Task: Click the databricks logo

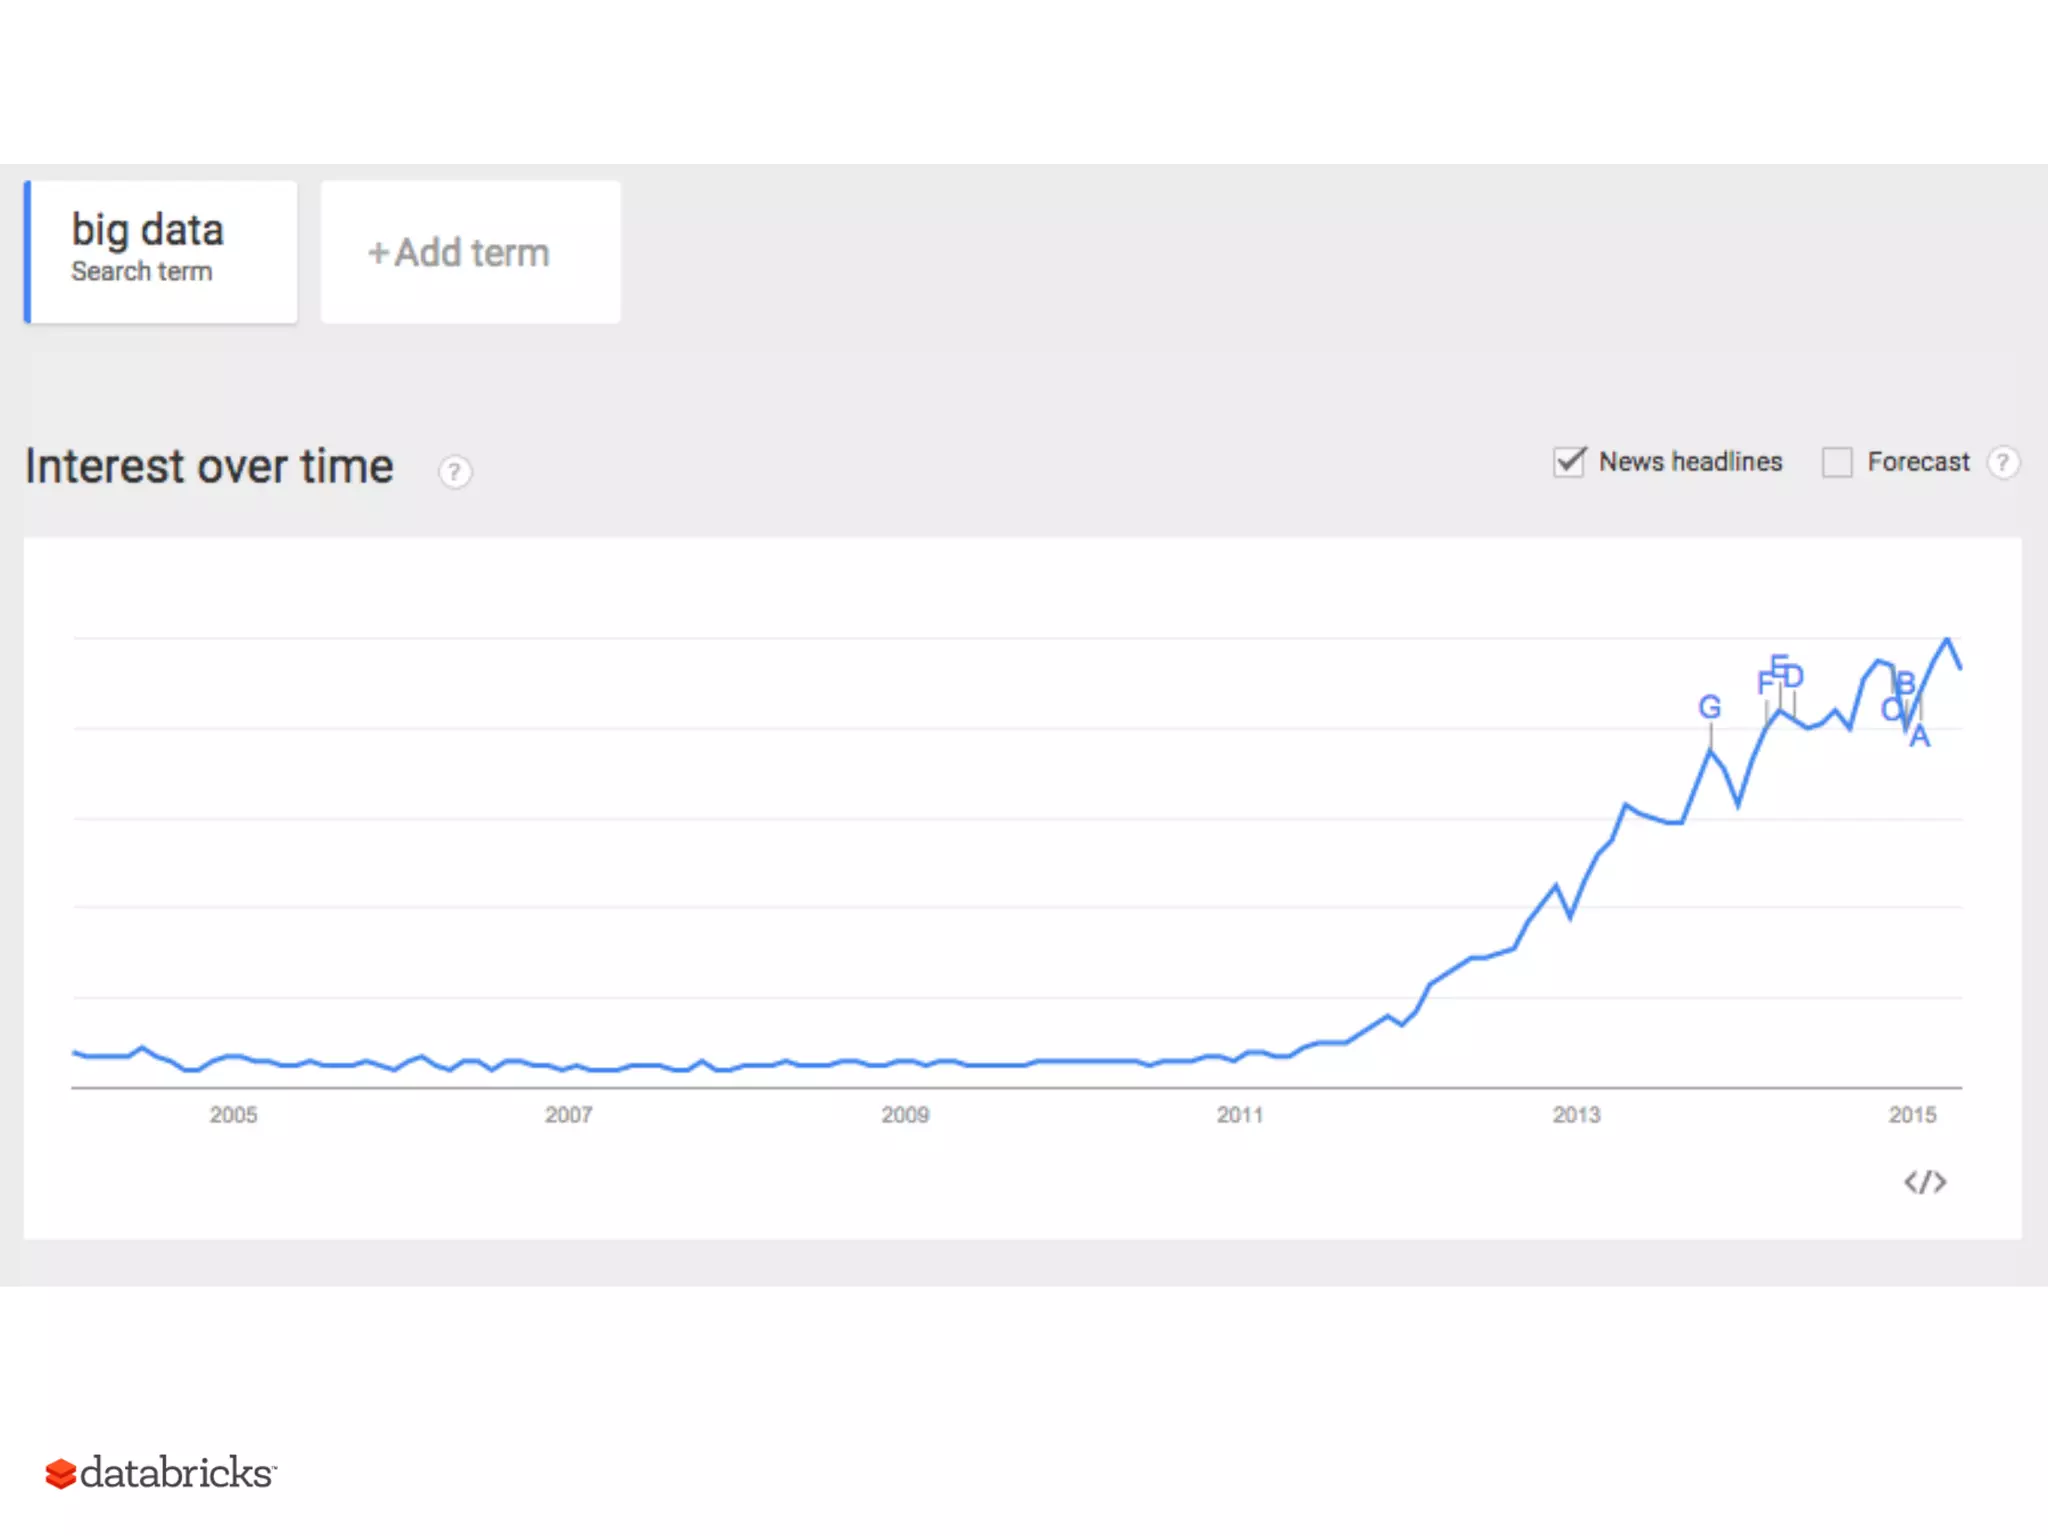Action: tap(160, 1473)
